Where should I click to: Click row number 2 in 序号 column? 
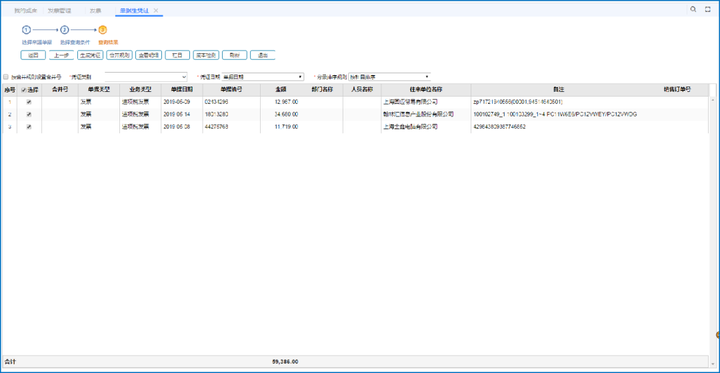[10, 114]
